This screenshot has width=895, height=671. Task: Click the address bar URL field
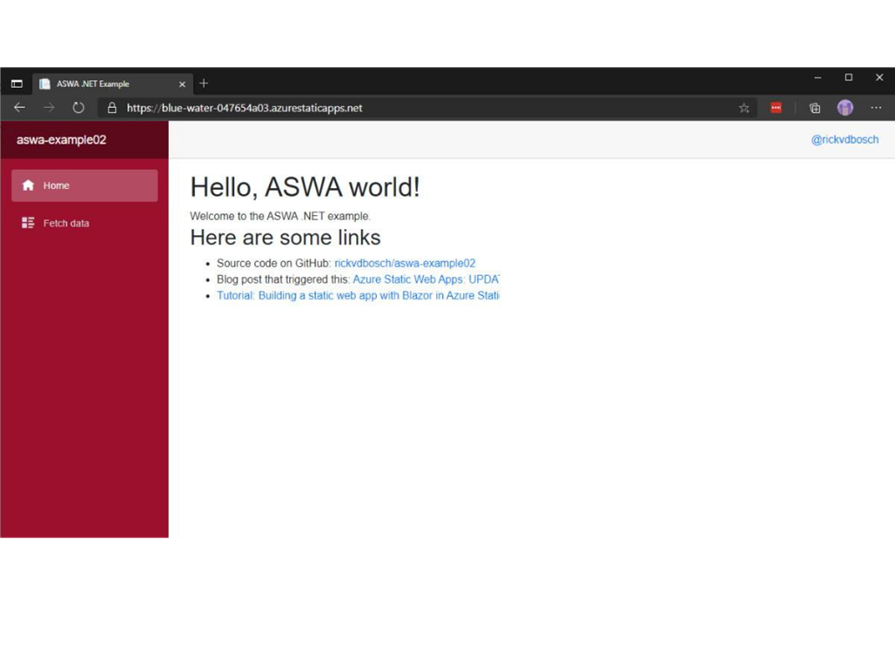[x=427, y=108]
